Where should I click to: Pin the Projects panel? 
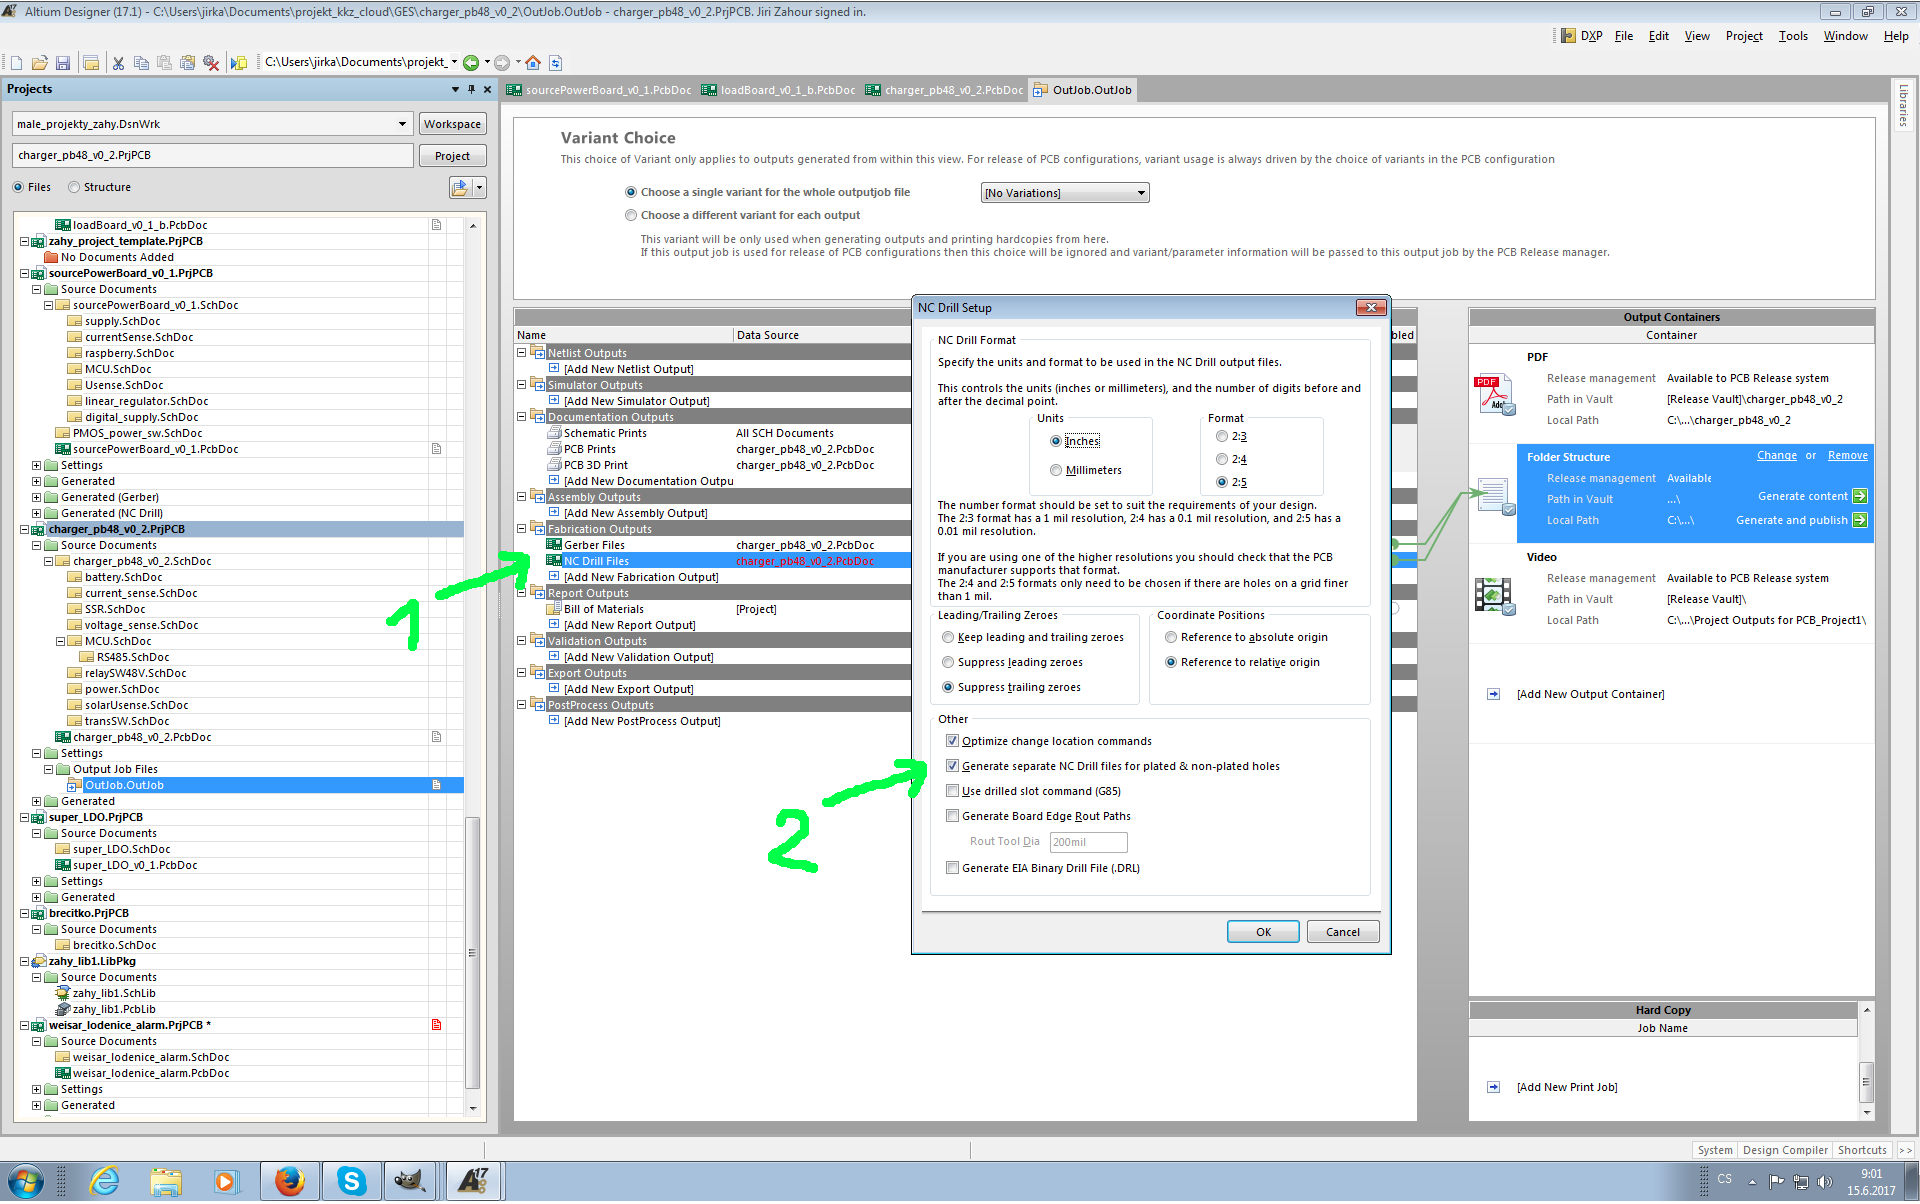(x=471, y=89)
